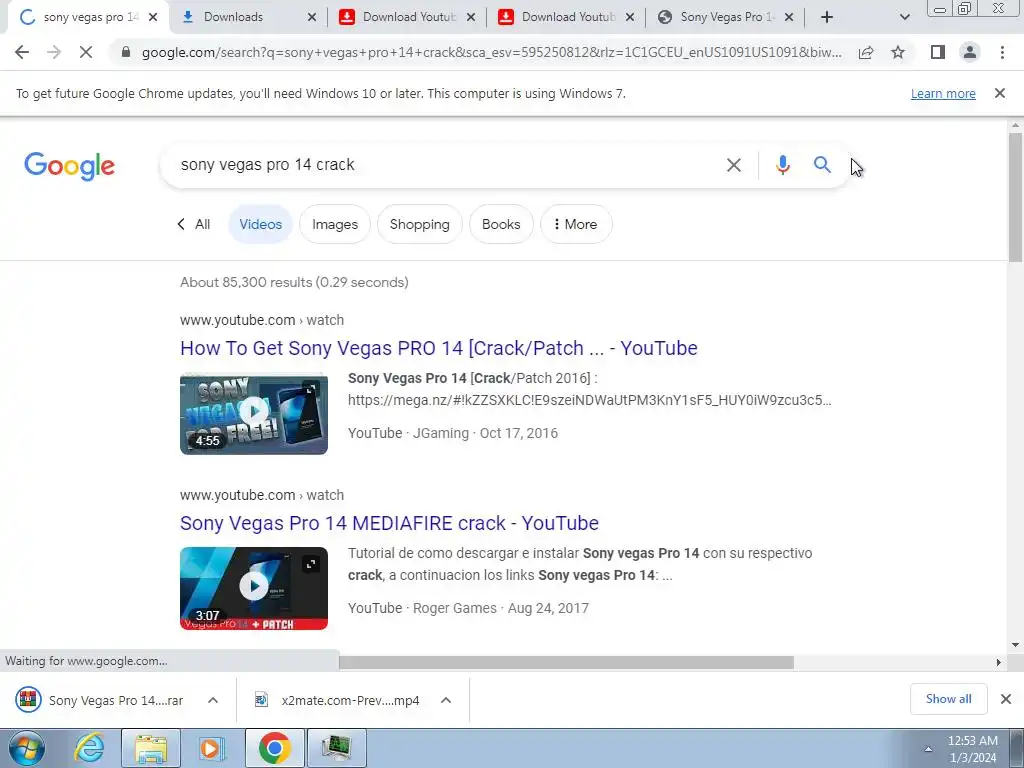This screenshot has height=768, width=1024.
Task: Submit search with the magnifier icon
Action: pos(822,165)
